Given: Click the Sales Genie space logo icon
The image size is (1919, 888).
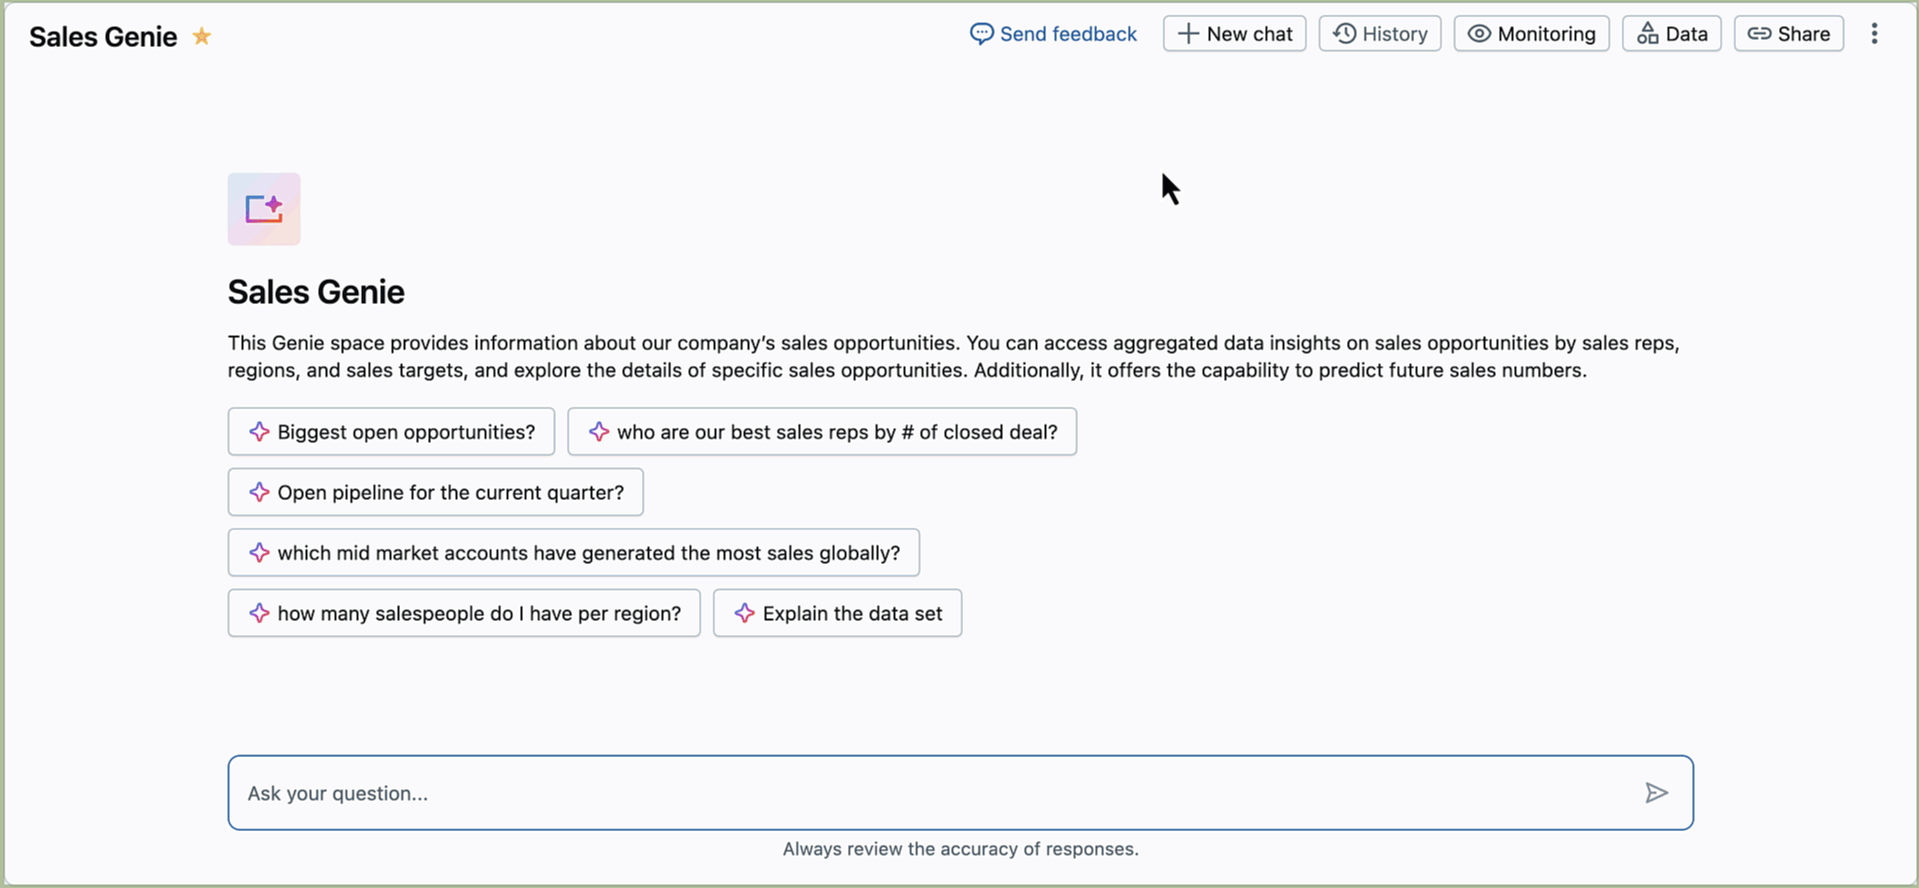Looking at the screenshot, I should tap(264, 209).
